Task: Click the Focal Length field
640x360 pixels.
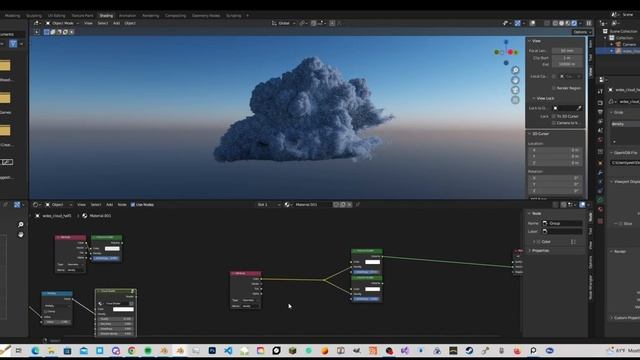Action: click(567, 51)
